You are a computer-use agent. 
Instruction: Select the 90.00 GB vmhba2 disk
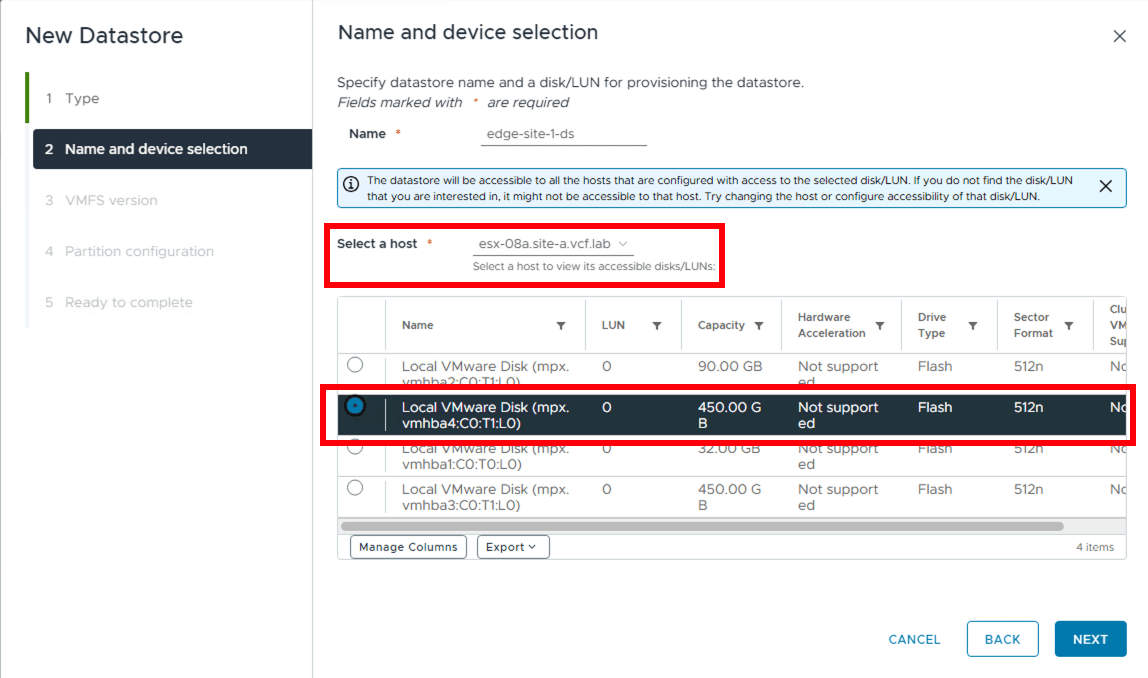pyautogui.click(x=355, y=365)
